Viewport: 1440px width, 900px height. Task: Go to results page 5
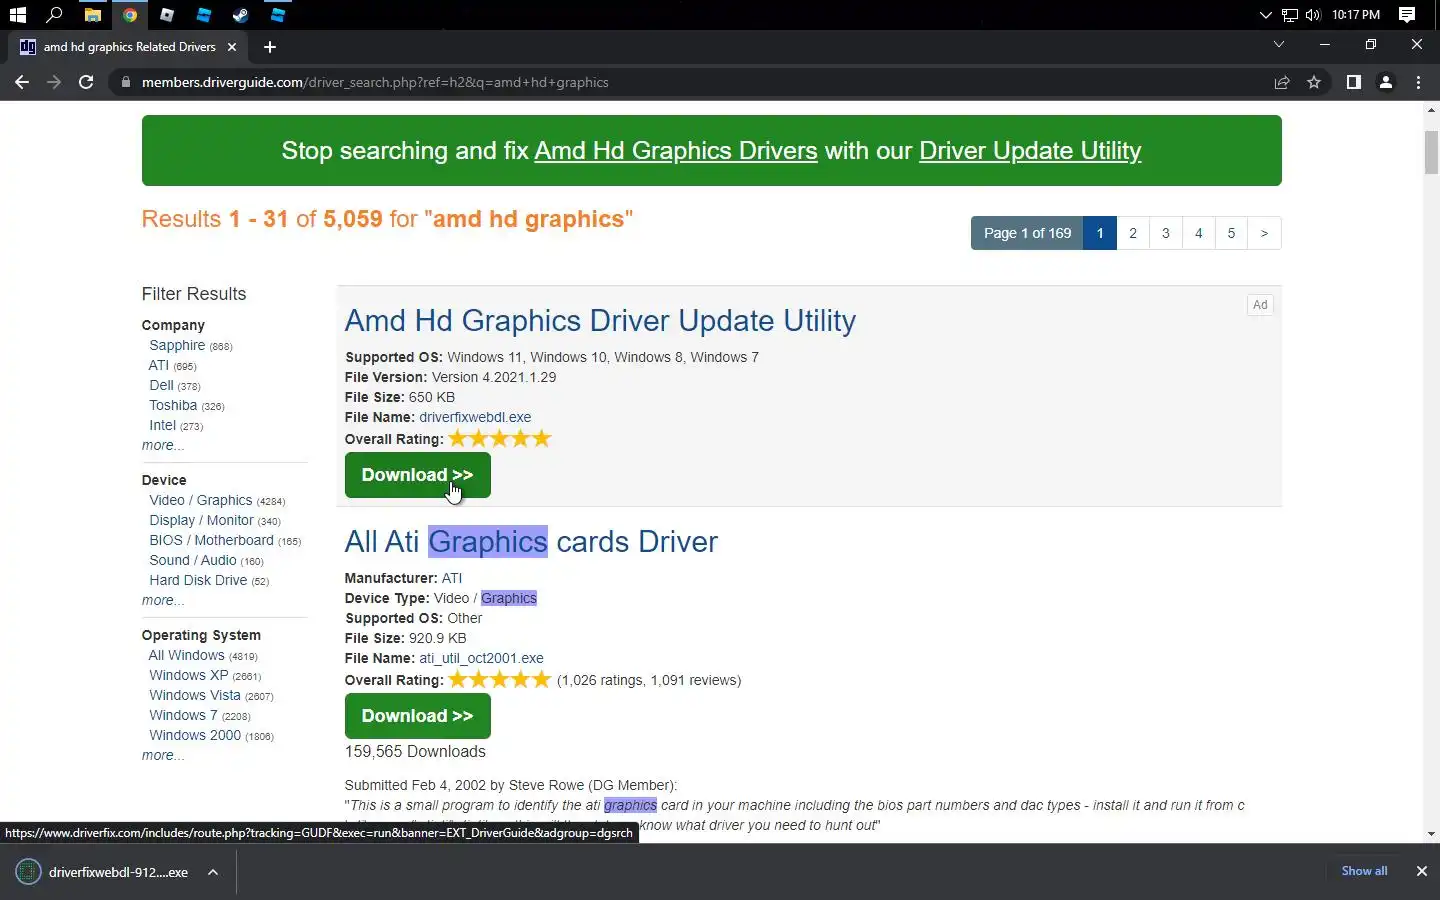pyautogui.click(x=1231, y=233)
